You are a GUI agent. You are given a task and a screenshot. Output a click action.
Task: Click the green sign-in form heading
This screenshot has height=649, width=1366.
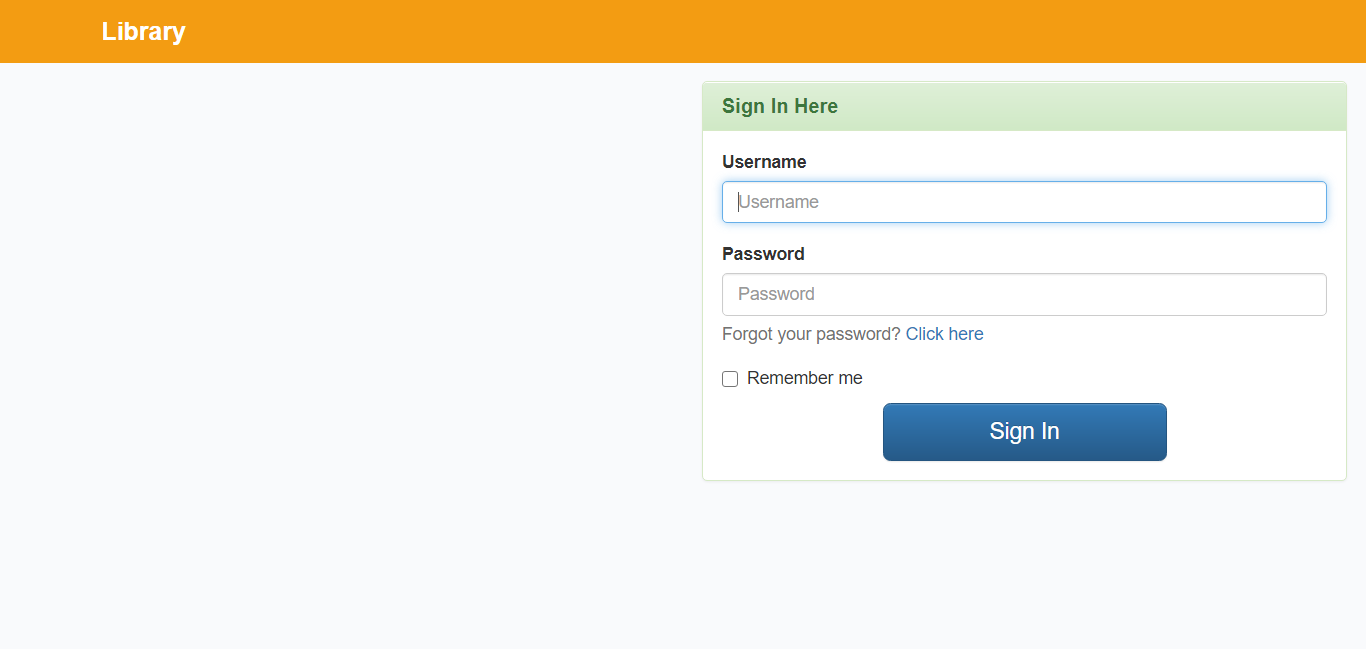(x=779, y=106)
